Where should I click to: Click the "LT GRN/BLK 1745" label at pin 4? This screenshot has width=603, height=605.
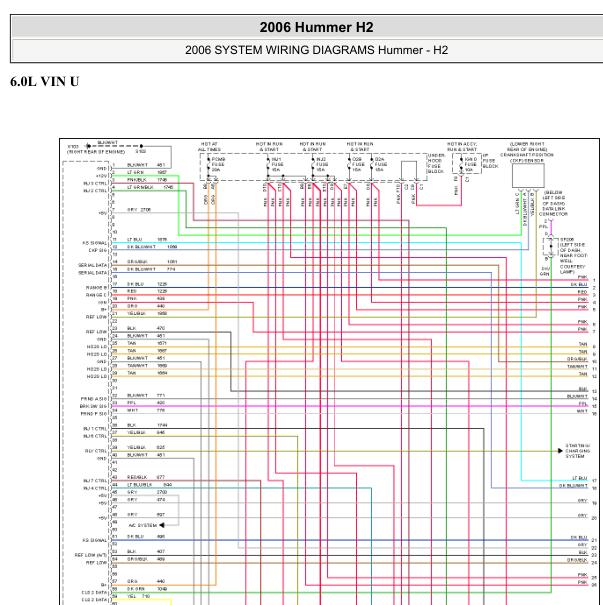coord(150,187)
